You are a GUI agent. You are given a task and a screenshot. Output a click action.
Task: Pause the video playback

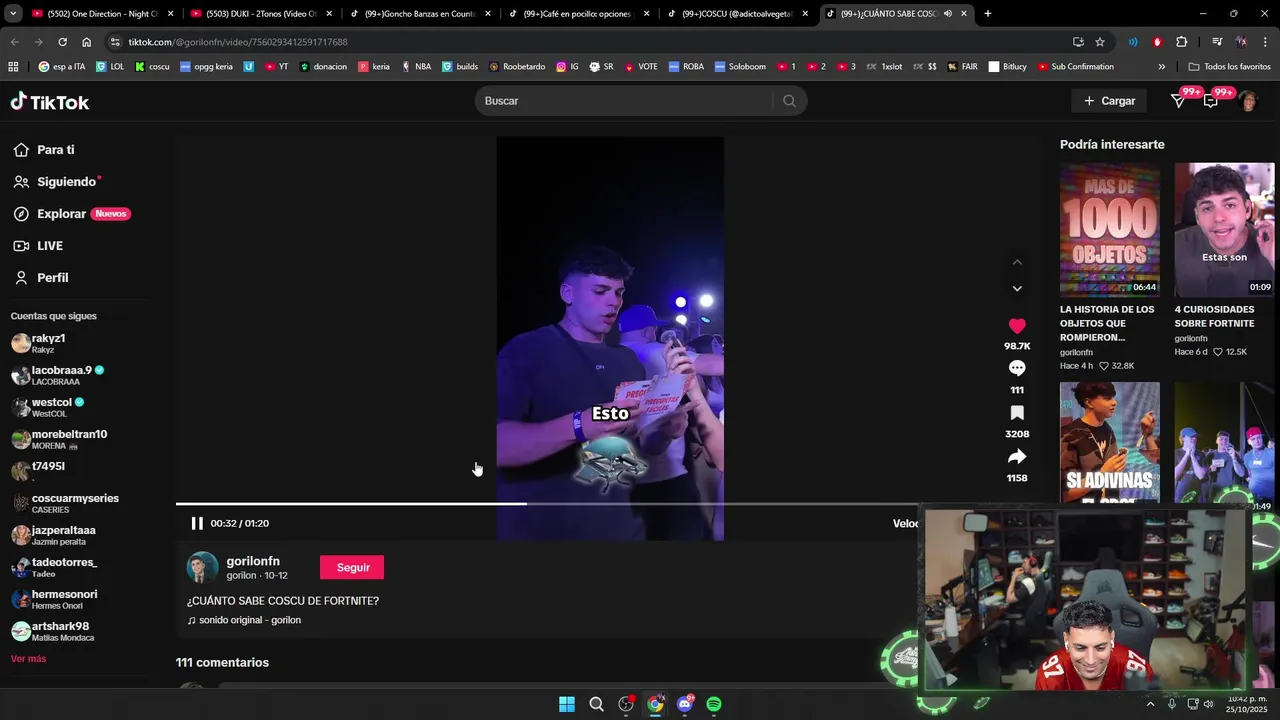(197, 523)
